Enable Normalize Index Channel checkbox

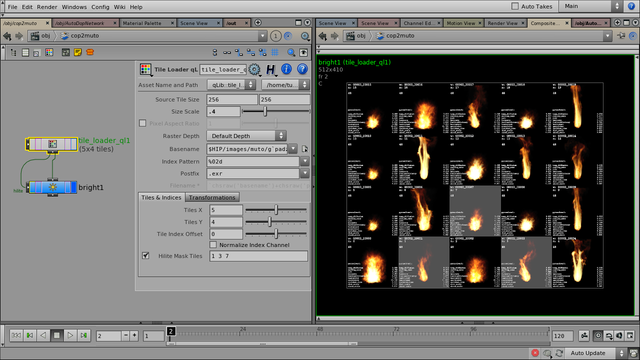213,245
